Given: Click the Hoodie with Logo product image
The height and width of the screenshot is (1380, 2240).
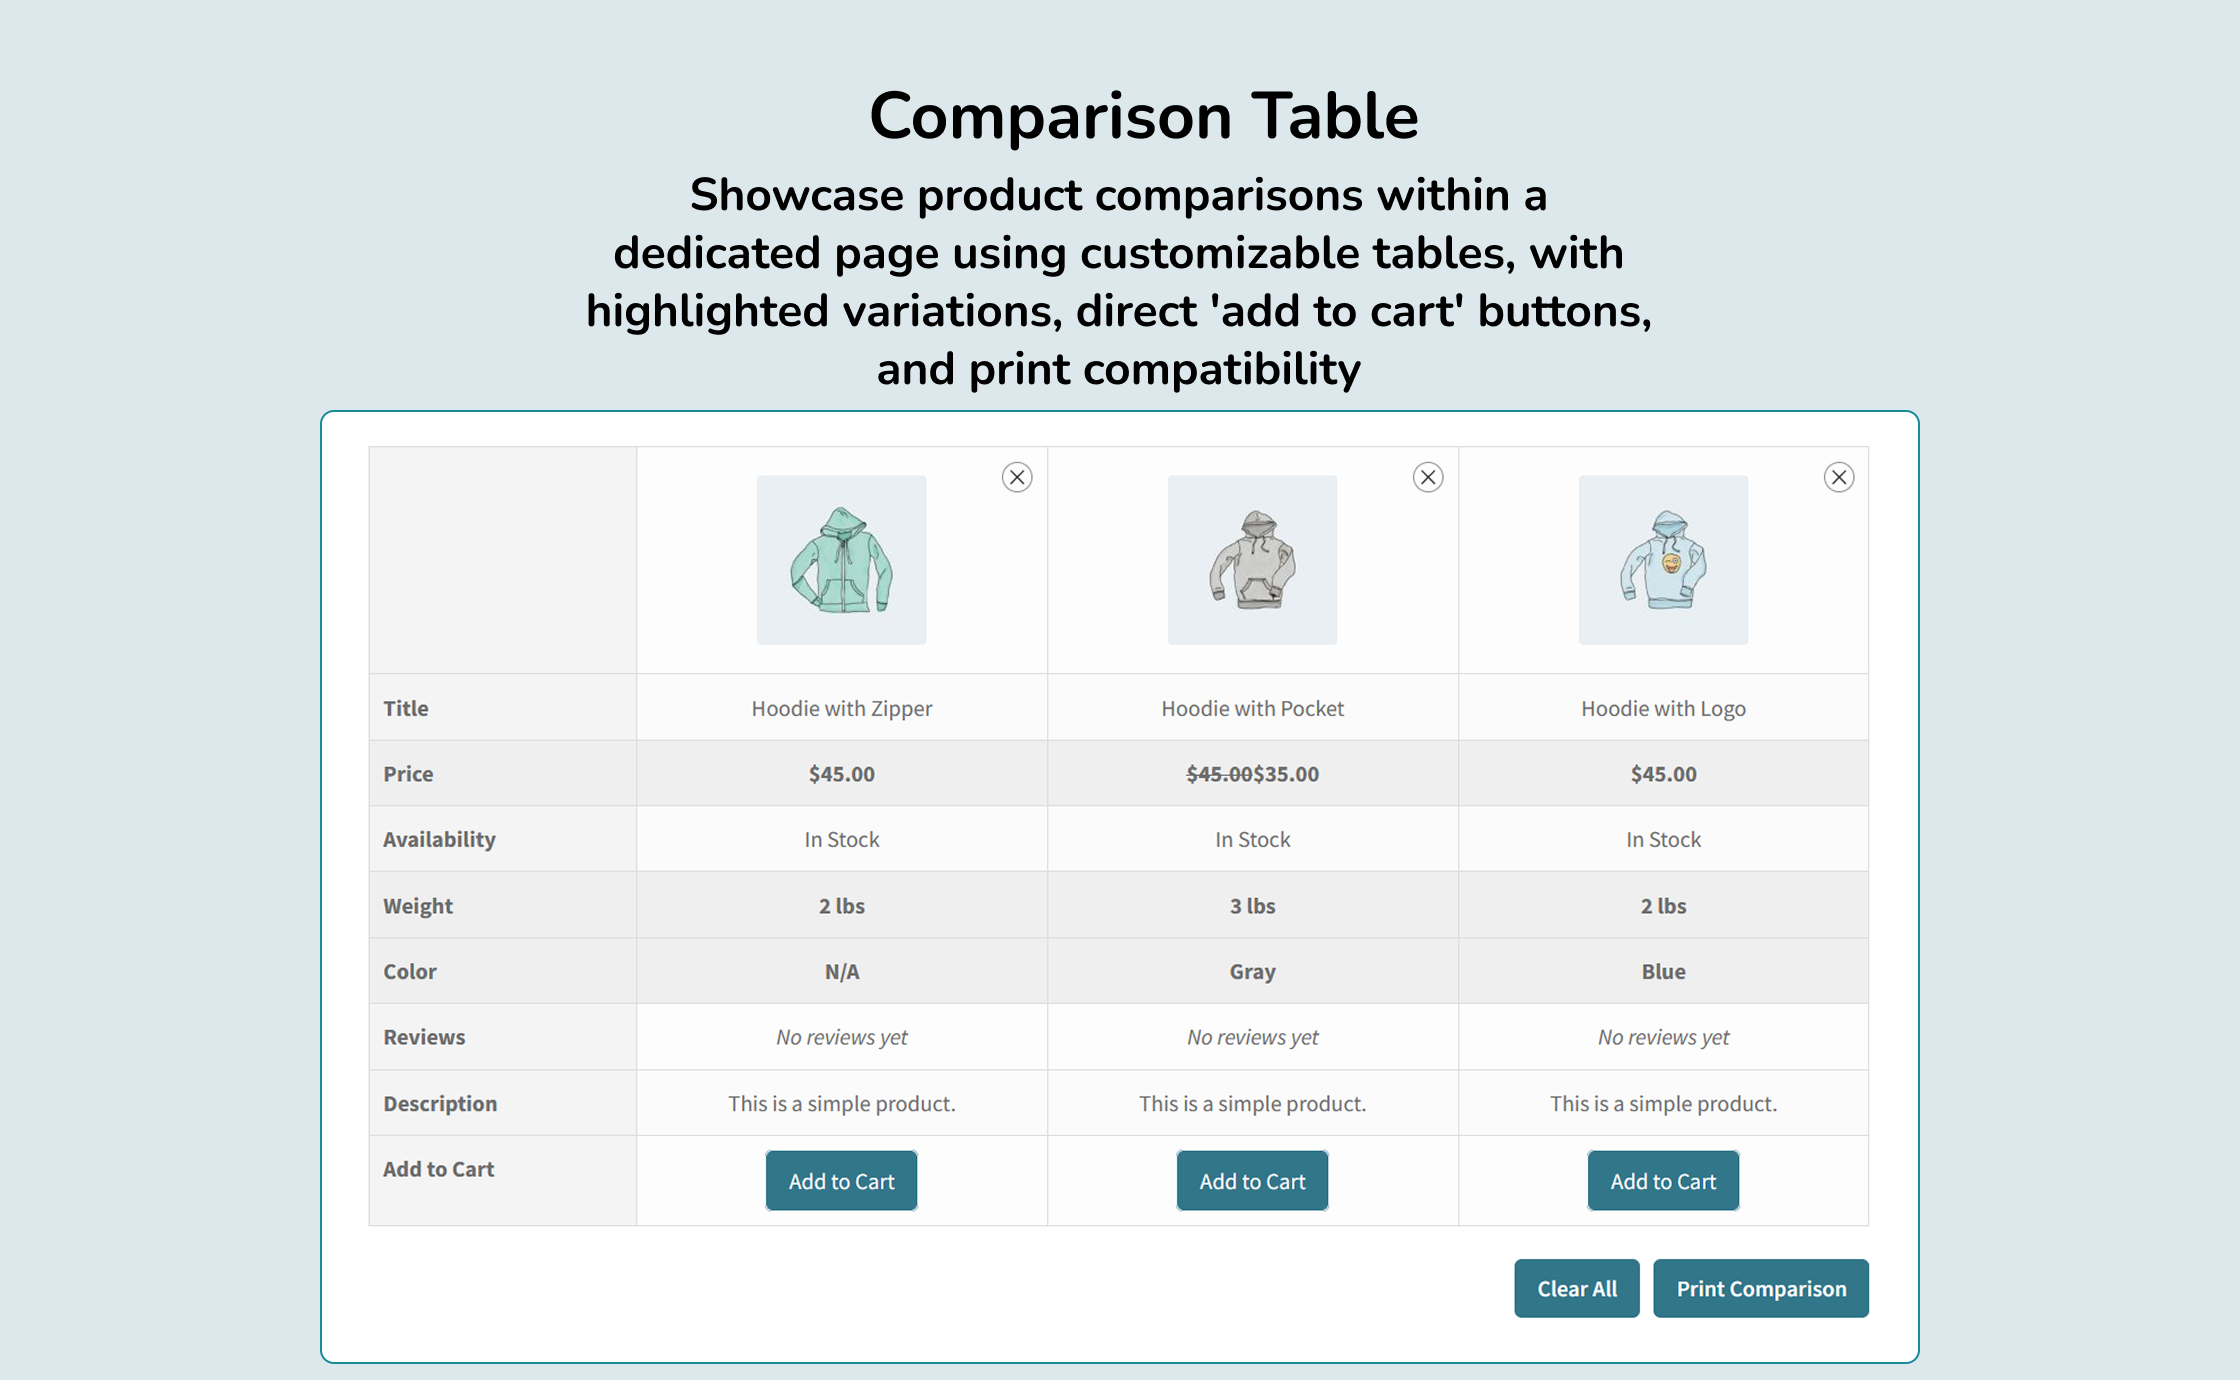Looking at the screenshot, I should [x=1663, y=560].
